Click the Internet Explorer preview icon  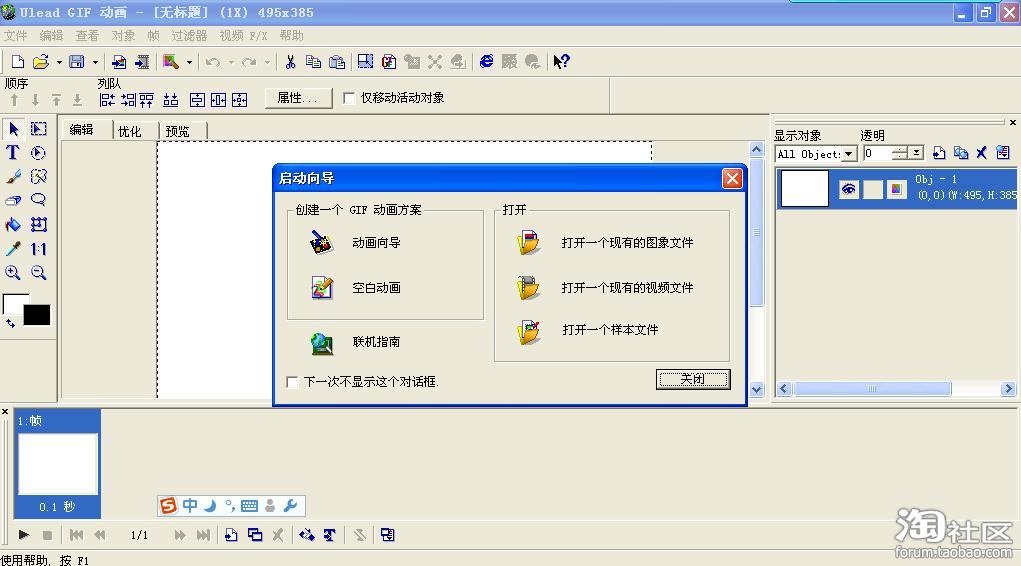click(486, 62)
